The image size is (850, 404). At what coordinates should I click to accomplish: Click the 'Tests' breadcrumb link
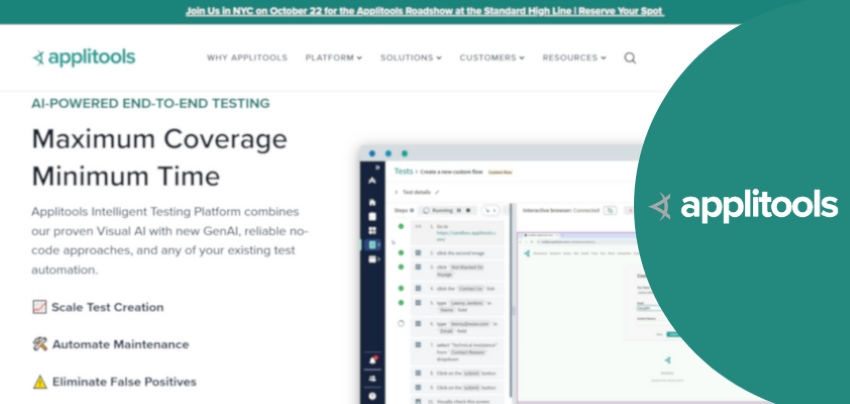click(403, 171)
